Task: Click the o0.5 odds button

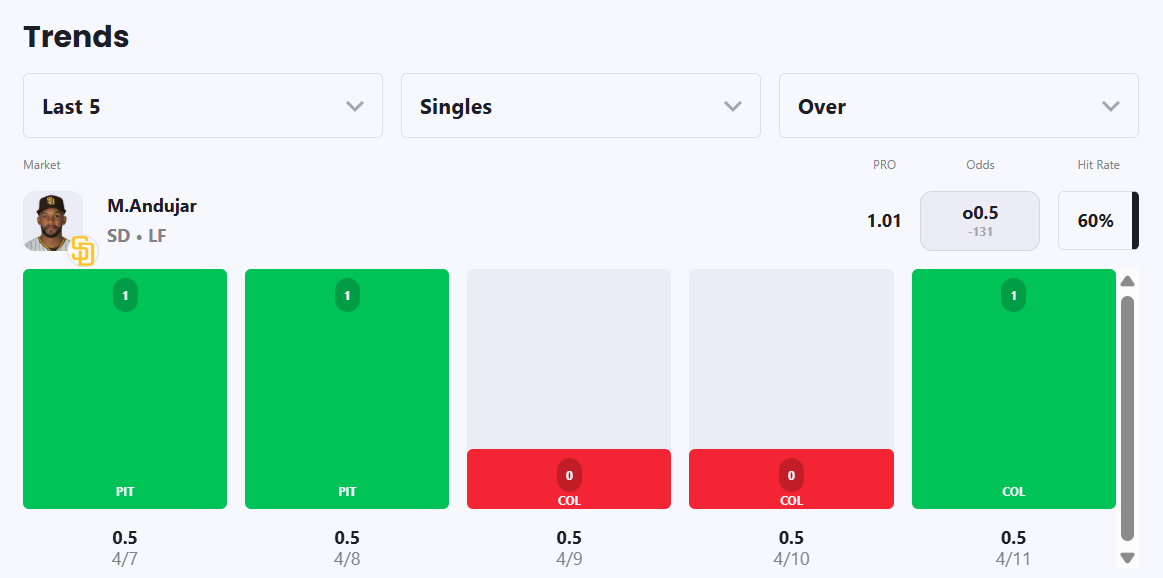Action: [980, 220]
